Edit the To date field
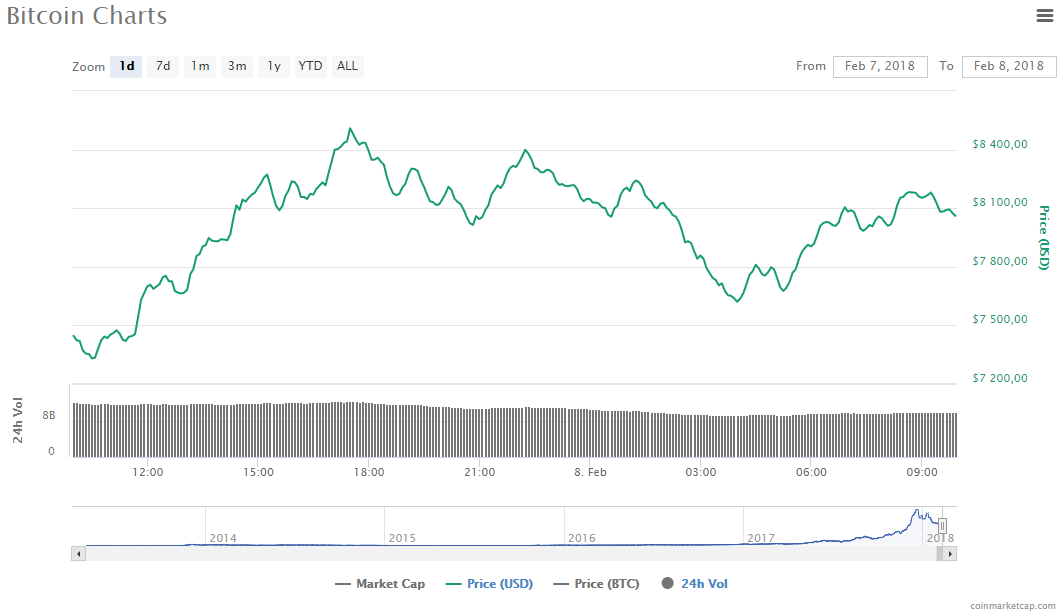 click(x=1009, y=66)
